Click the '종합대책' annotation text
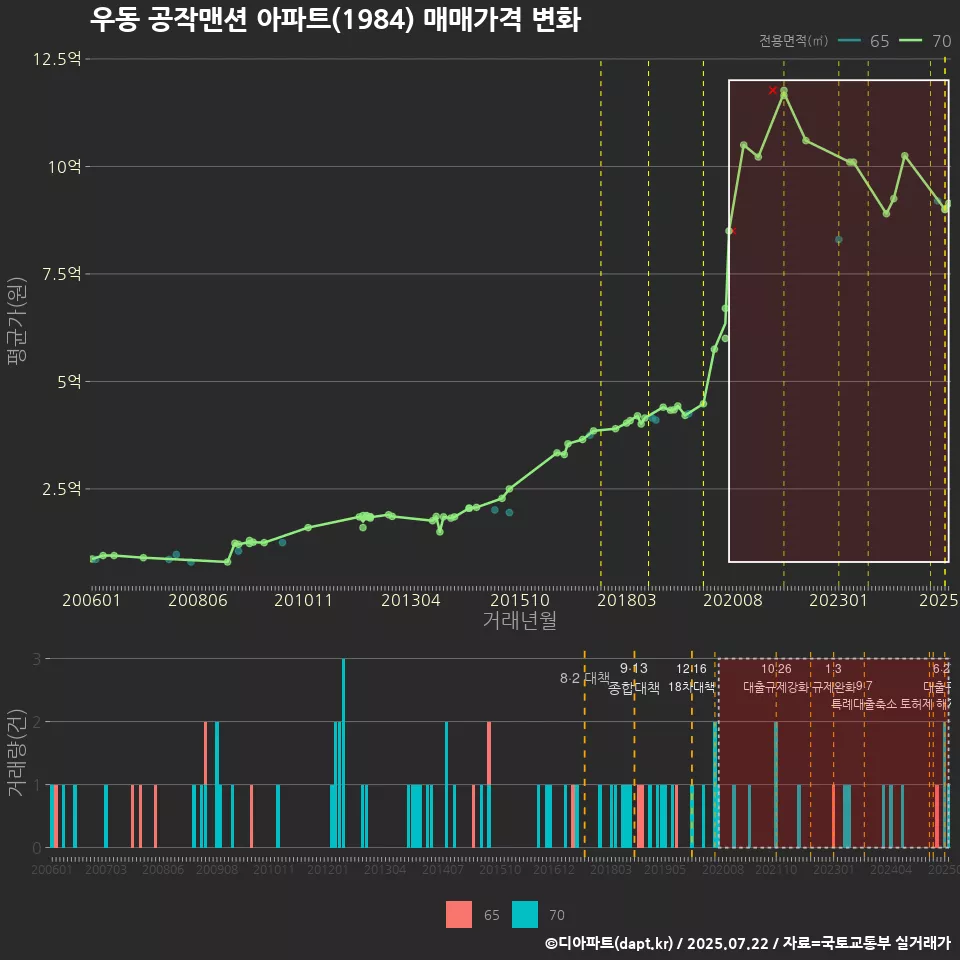Screen dimensions: 960x960 tap(634, 688)
